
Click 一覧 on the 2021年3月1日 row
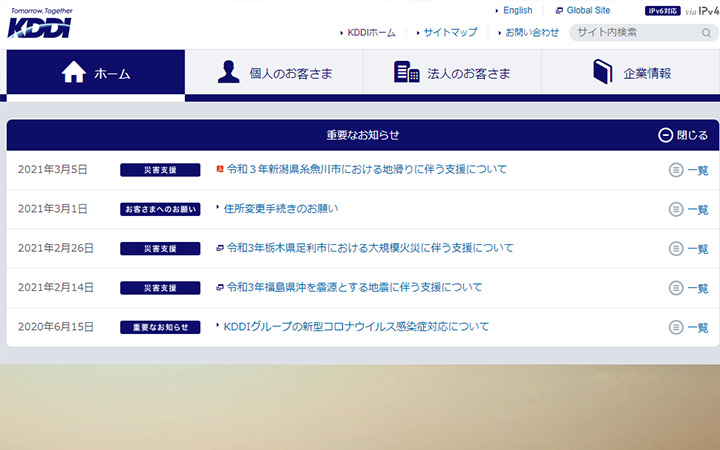[x=698, y=209]
